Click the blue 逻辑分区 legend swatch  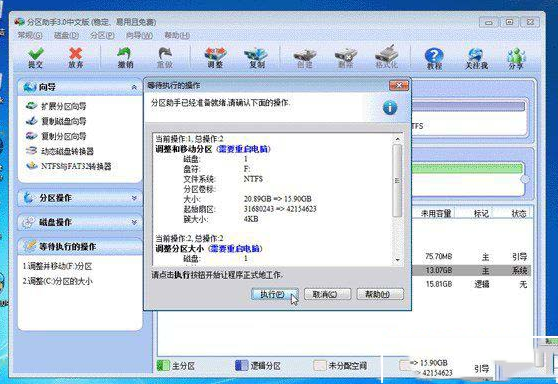(x=241, y=365)
